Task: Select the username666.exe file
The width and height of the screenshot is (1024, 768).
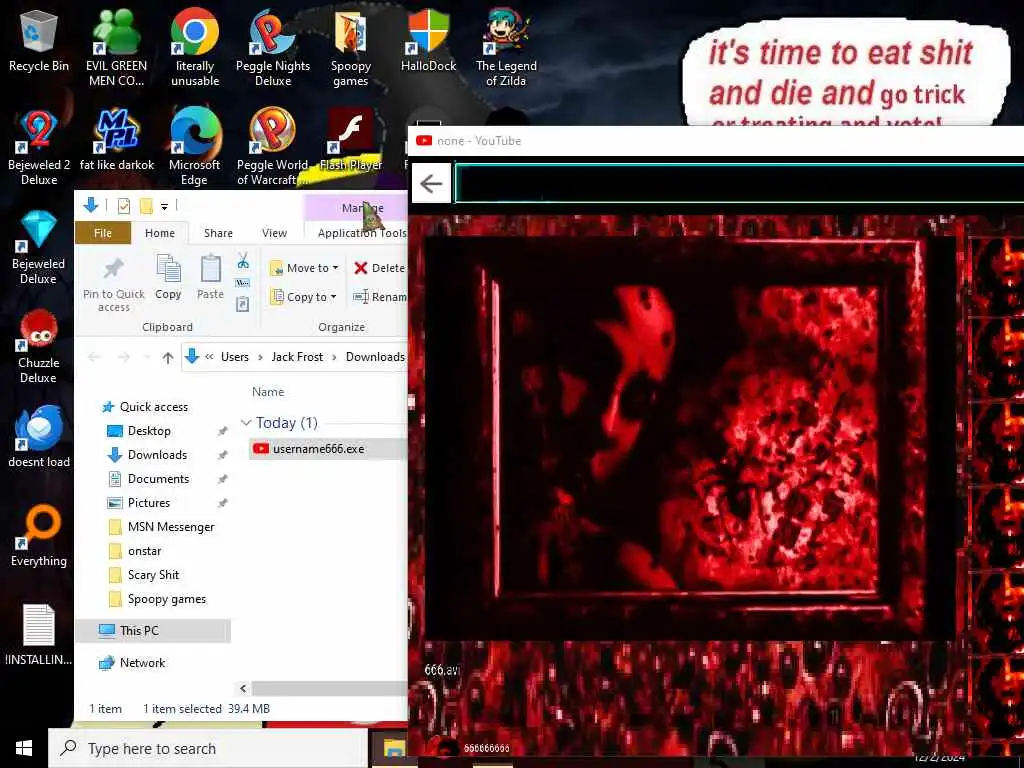Action: 327,449
